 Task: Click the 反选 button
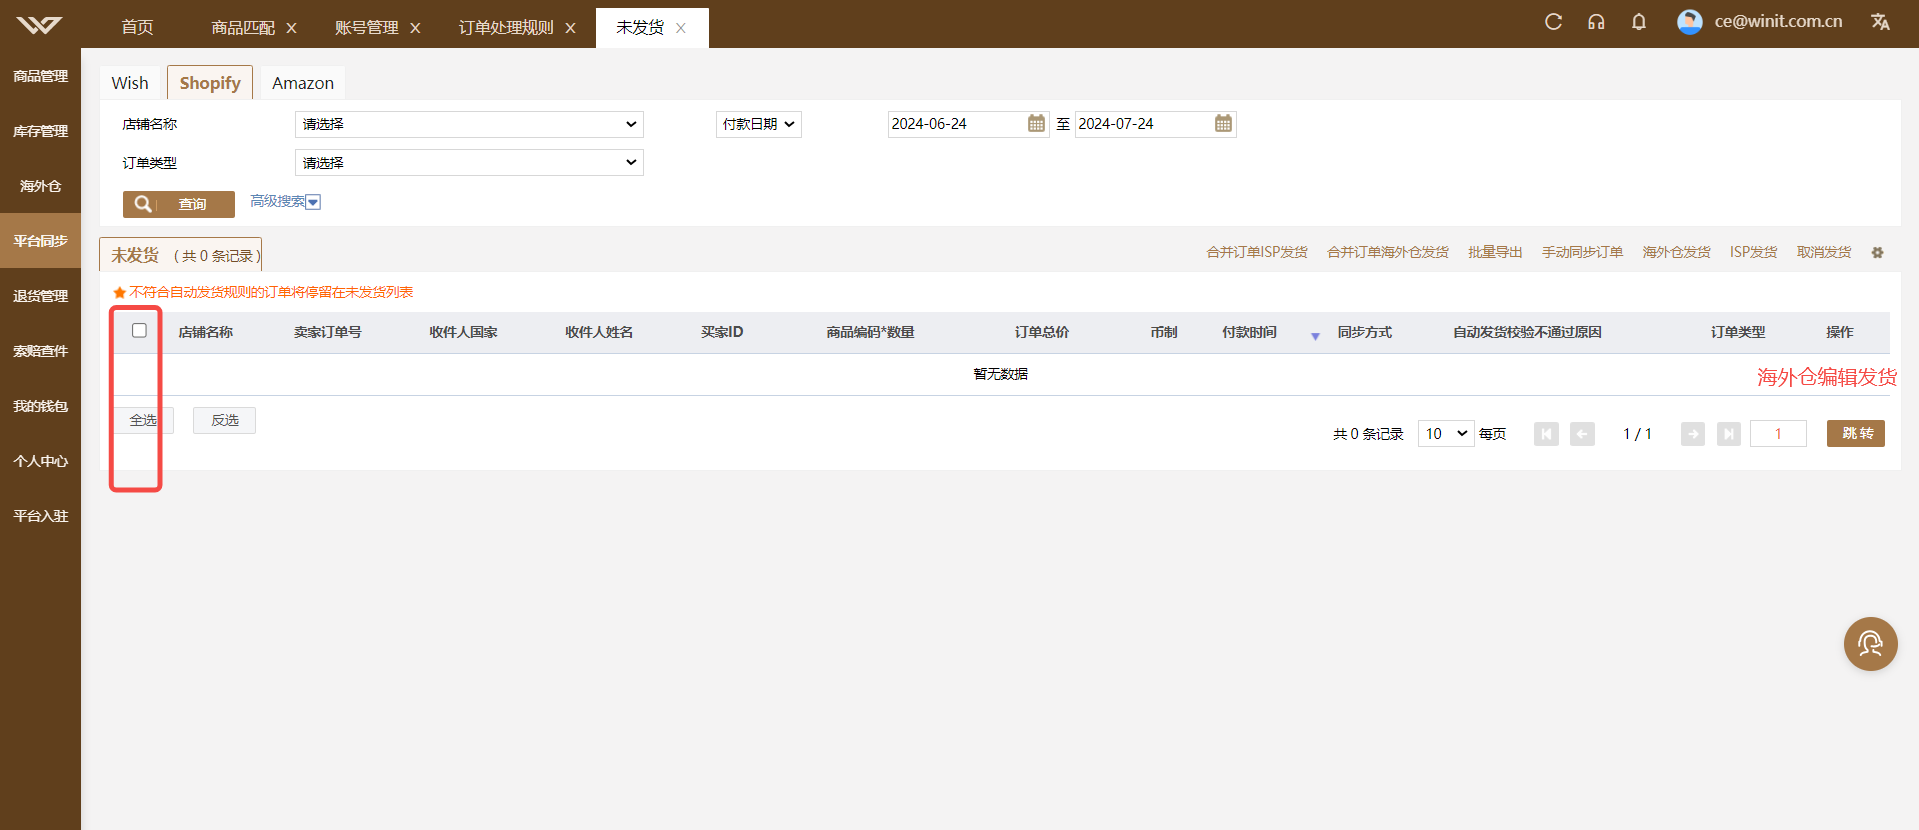225,420
